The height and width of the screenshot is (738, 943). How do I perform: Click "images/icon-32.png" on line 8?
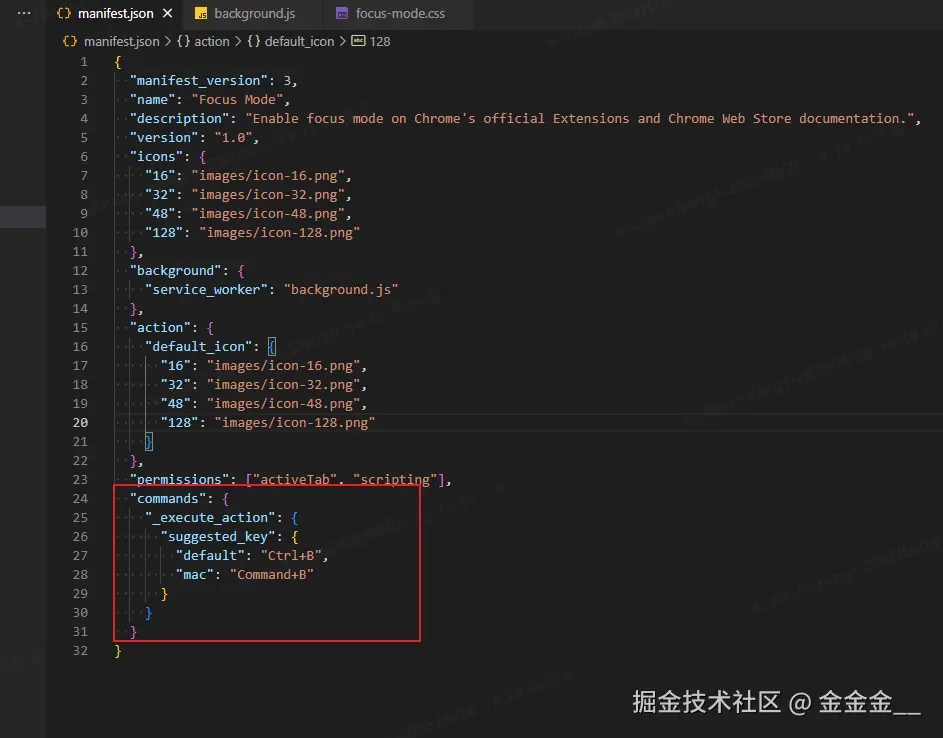268,195
